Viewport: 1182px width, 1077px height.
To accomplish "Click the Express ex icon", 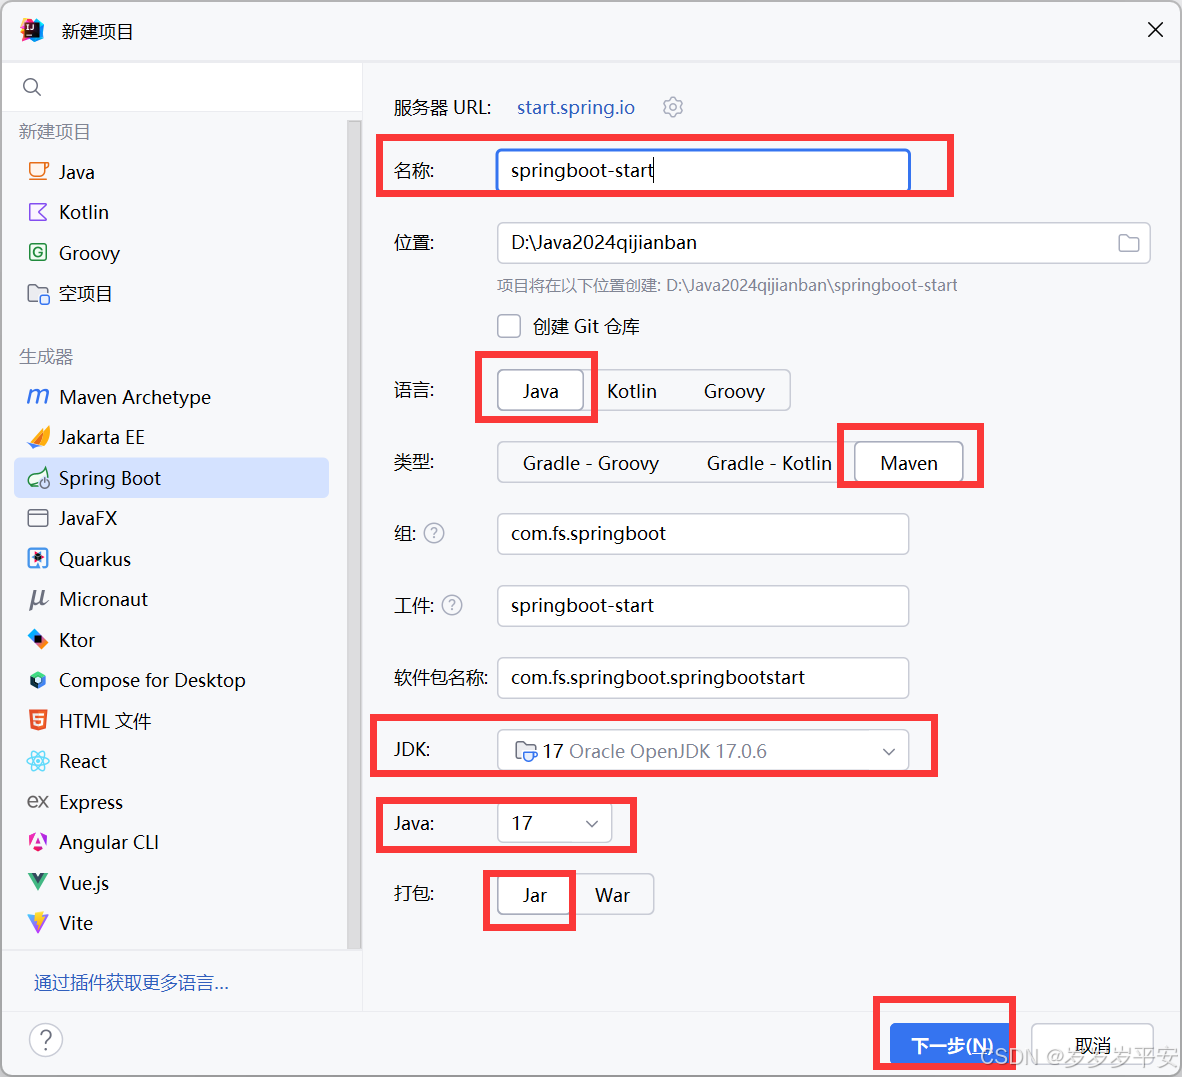I will click(38, 801).
